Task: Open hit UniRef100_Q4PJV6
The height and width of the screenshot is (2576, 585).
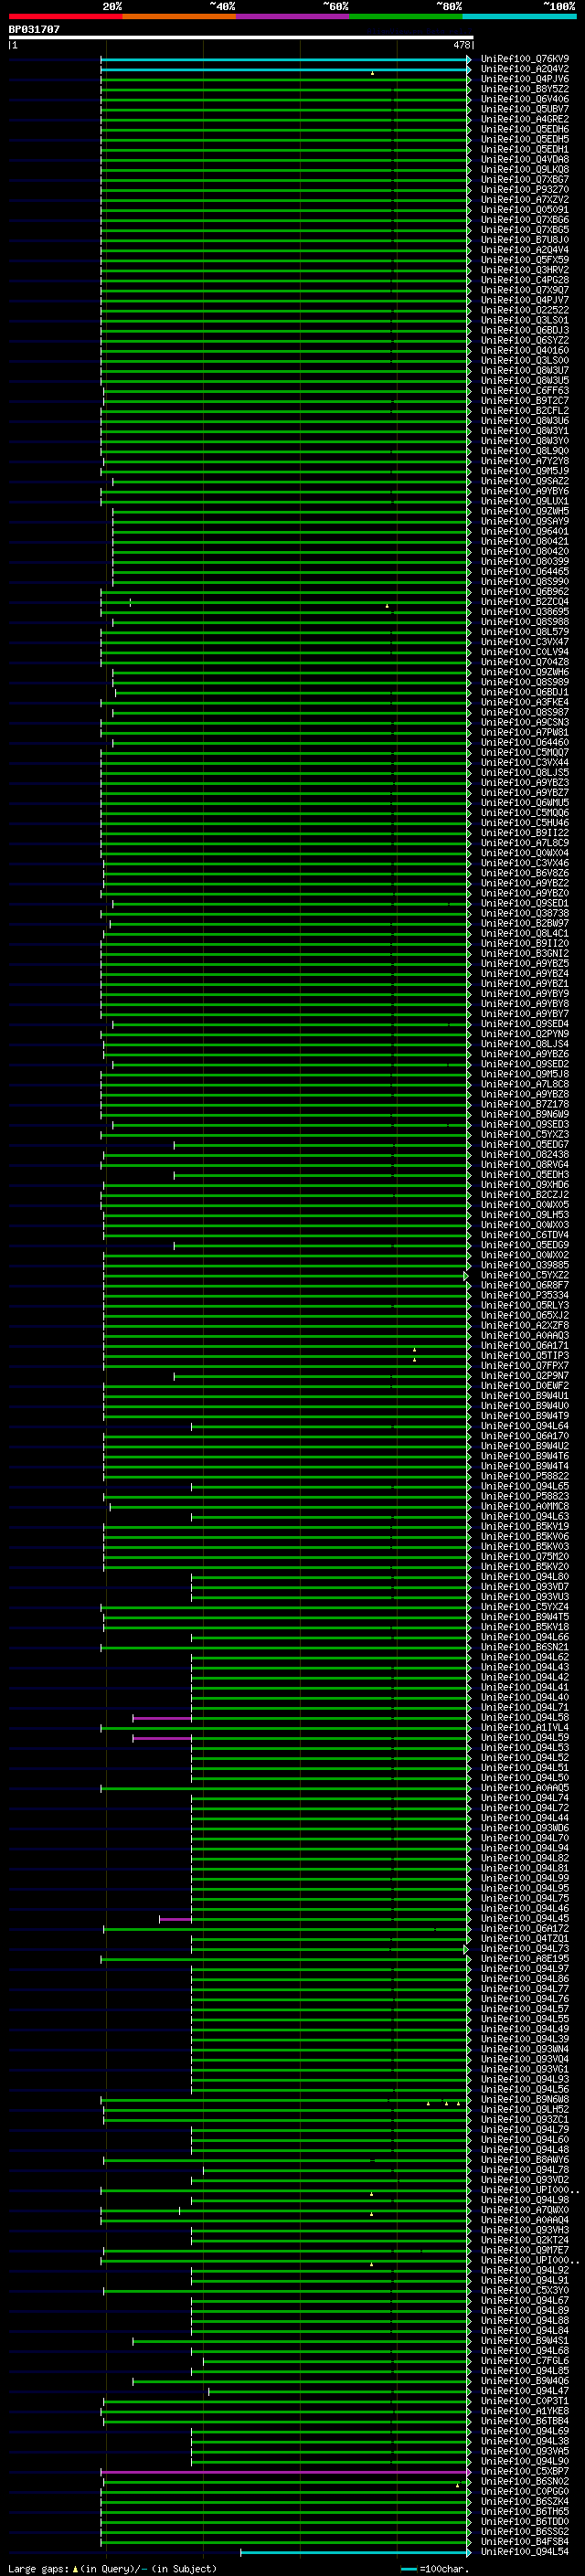Action: (x=525, y=79)
